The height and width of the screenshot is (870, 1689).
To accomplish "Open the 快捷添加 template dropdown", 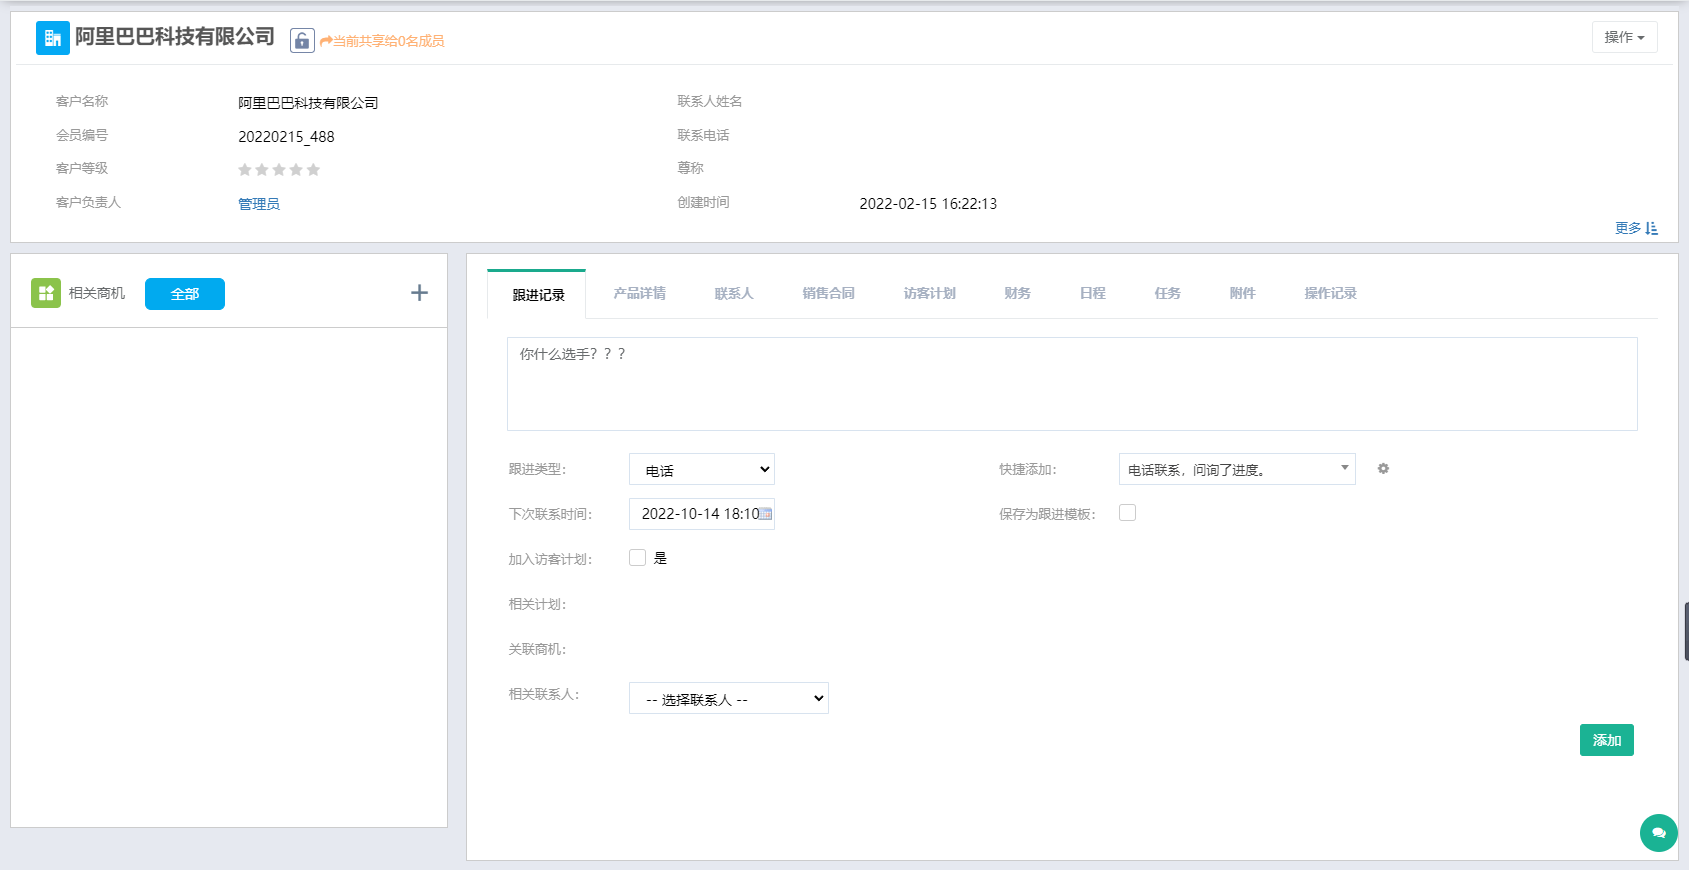I will click(1237, 469).
